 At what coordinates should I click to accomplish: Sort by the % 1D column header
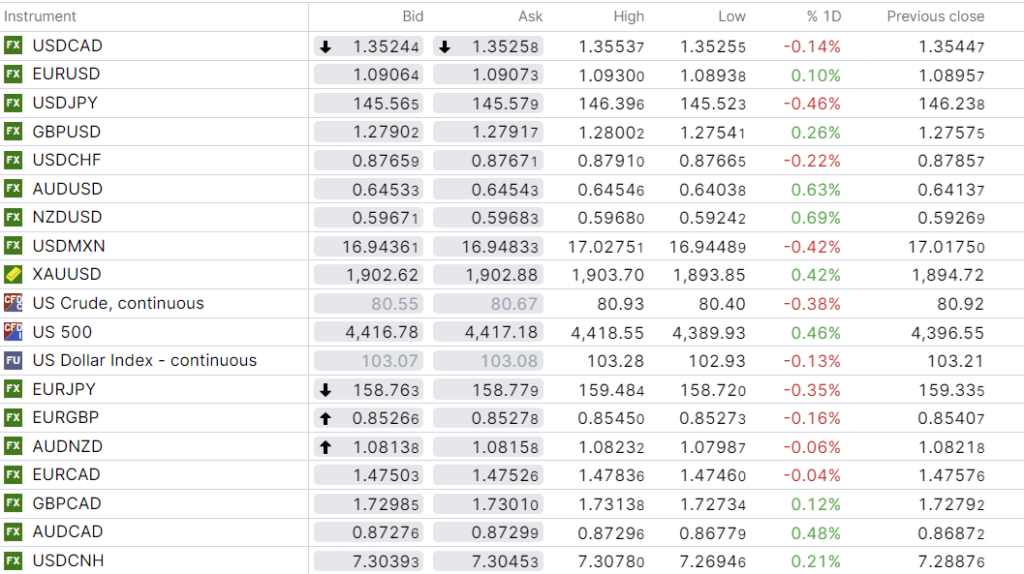[823, 17]
